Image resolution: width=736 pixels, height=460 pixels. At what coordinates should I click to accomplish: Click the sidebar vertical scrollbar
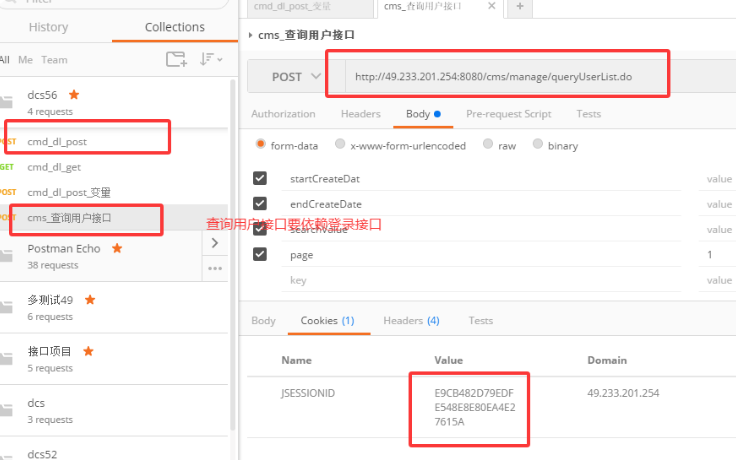click(232, 256)
